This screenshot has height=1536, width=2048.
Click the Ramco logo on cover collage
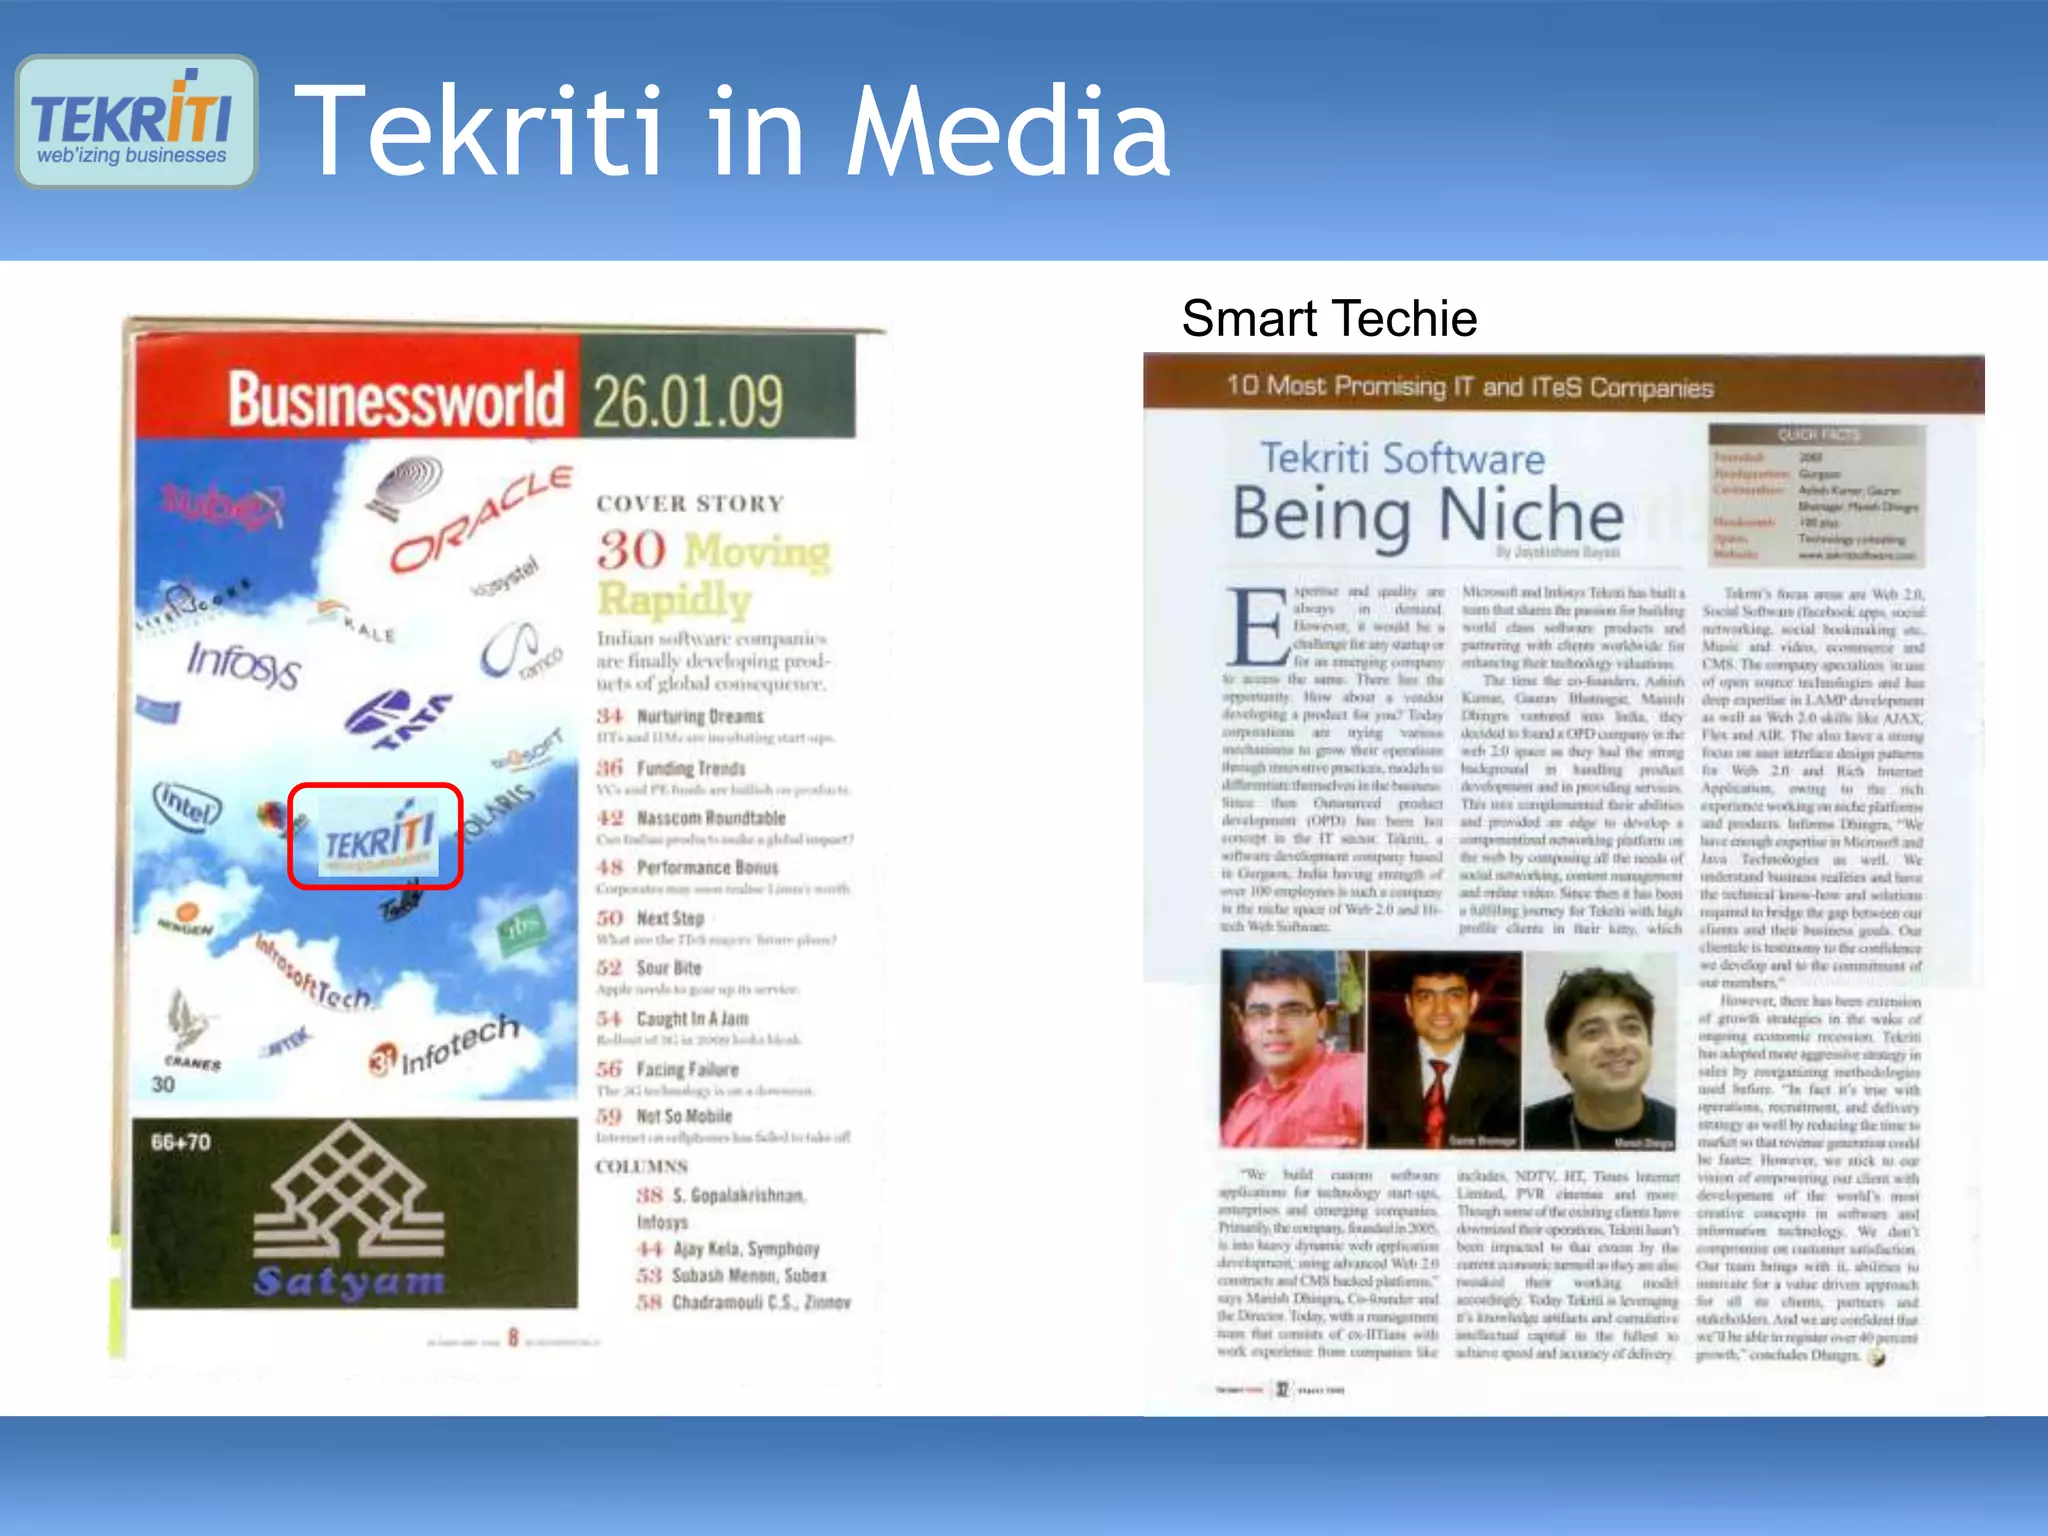coord(522,652)
